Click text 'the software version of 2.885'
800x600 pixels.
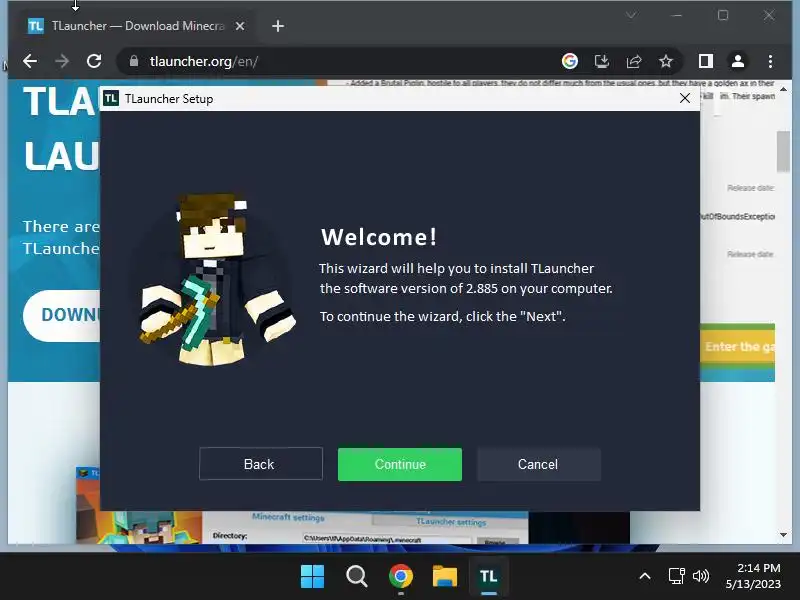[x=409, y=289]
